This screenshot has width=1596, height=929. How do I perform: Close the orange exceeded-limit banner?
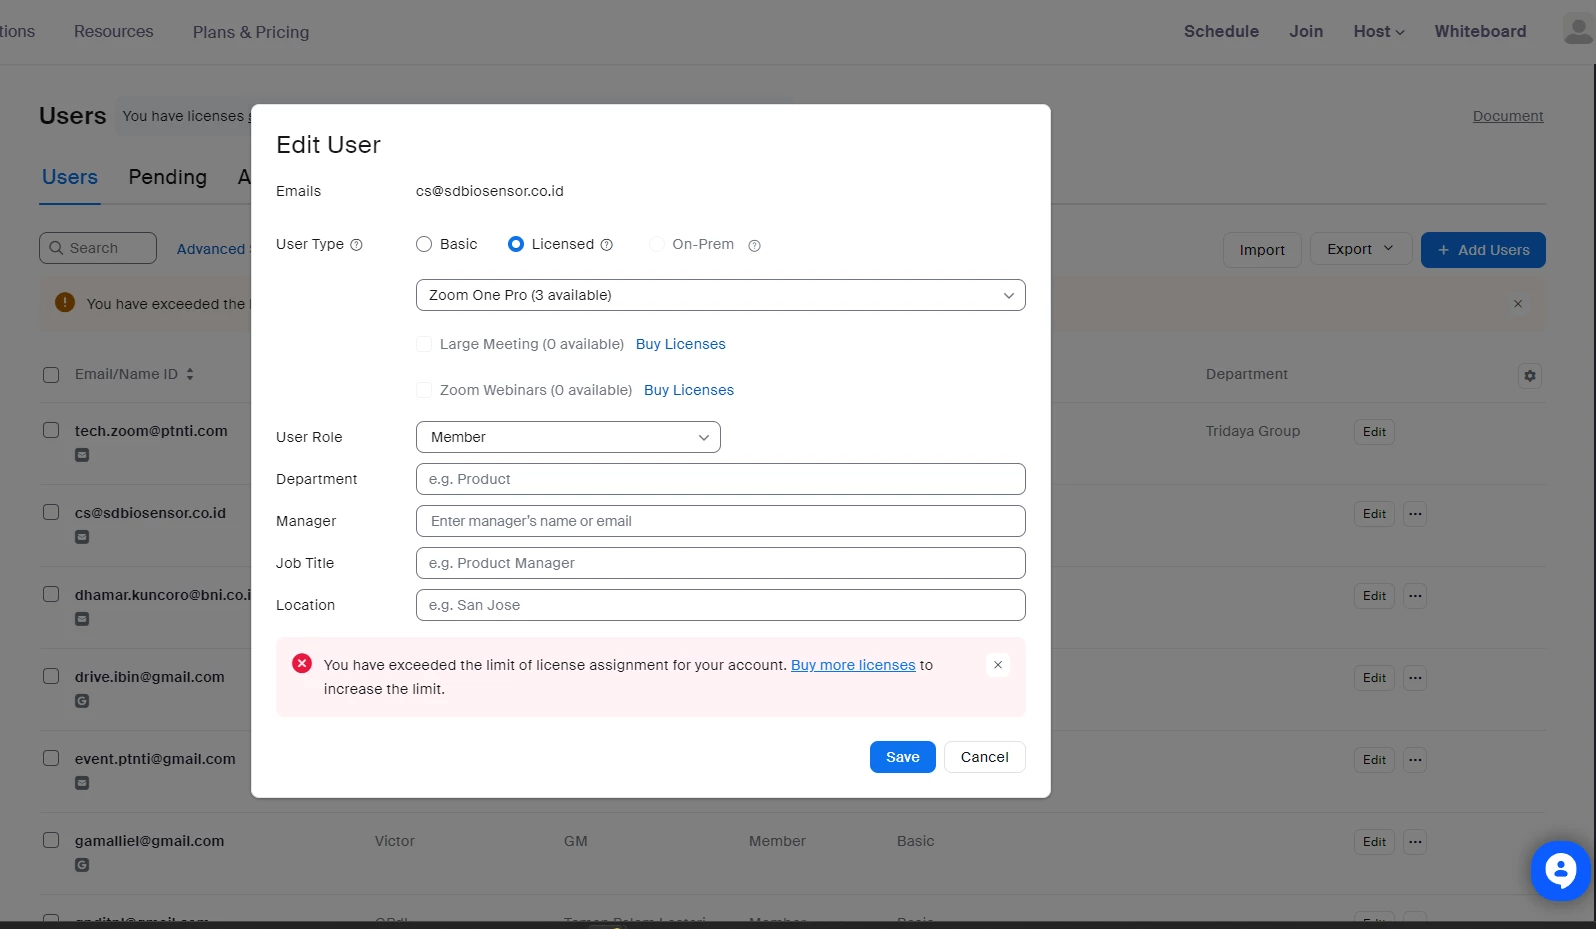click(1518, 304)
